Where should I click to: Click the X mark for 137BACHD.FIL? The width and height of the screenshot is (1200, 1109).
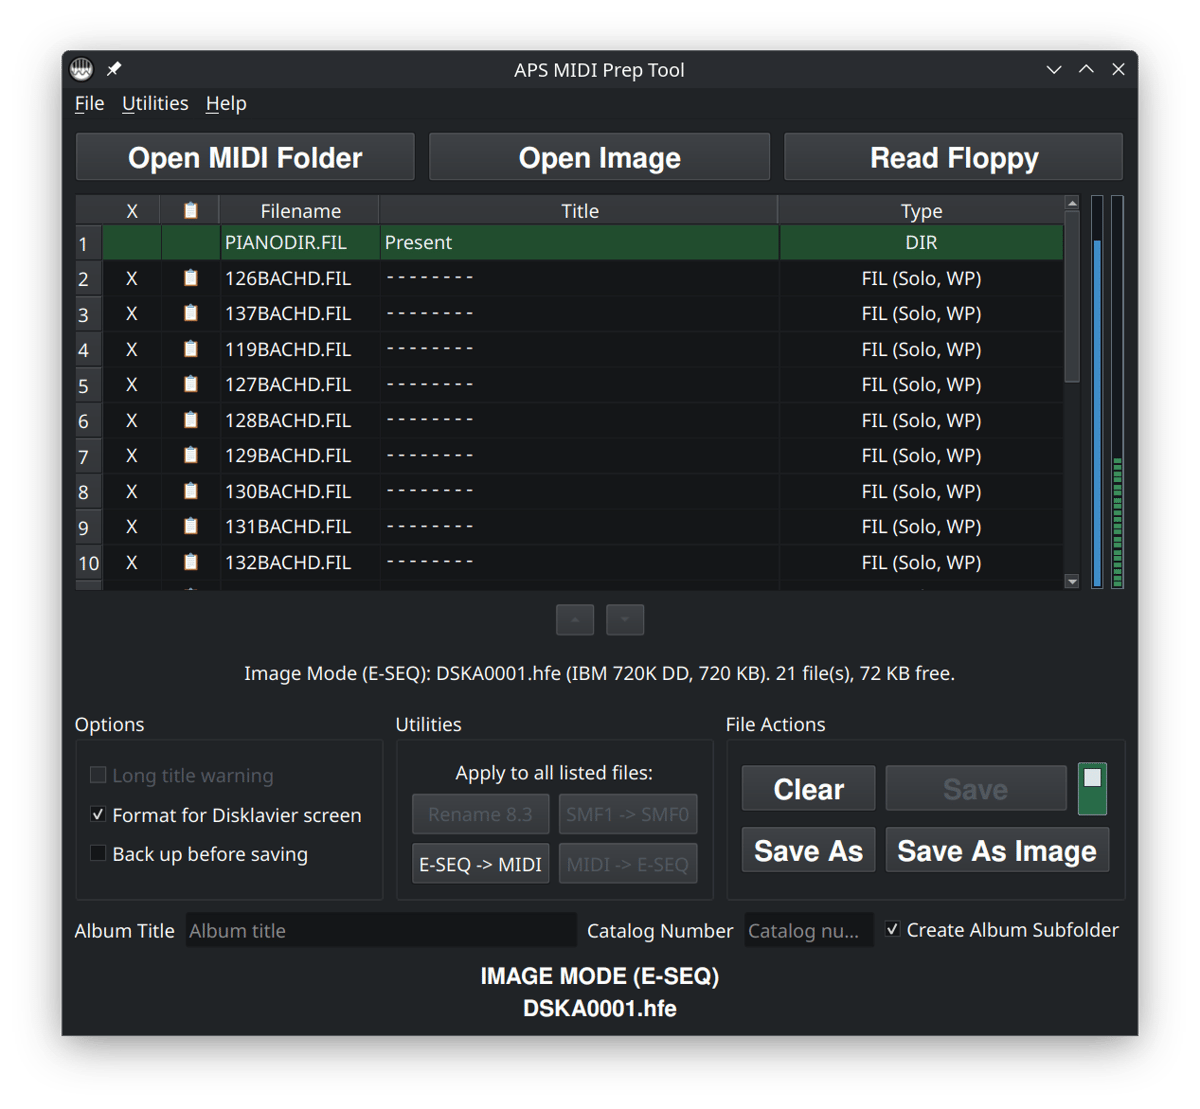(x=131, y=314)
